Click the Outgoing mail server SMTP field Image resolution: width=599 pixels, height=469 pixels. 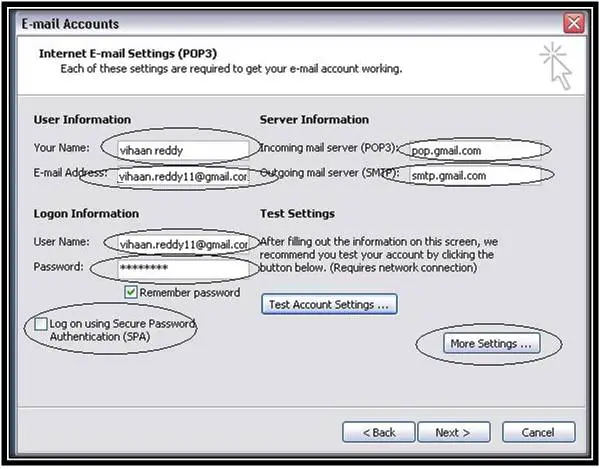tap(475, 176)
